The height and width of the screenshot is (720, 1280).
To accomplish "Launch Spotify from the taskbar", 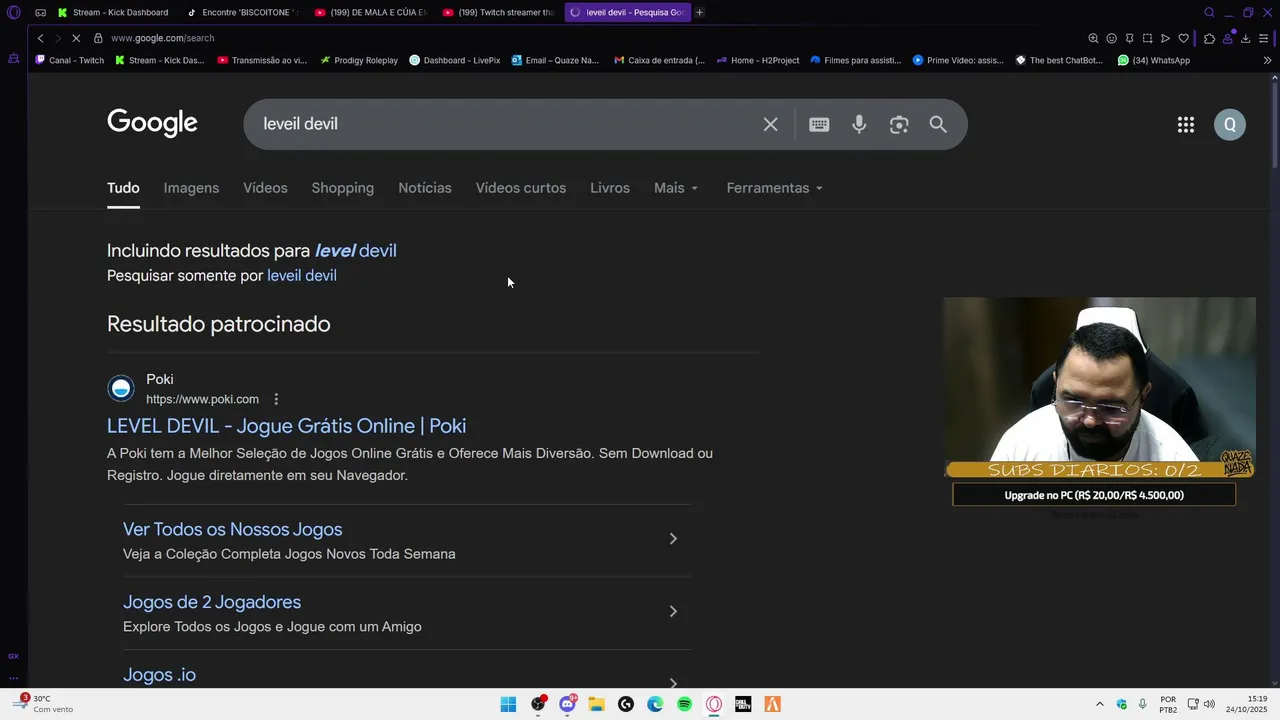I will tap(684, 704).
